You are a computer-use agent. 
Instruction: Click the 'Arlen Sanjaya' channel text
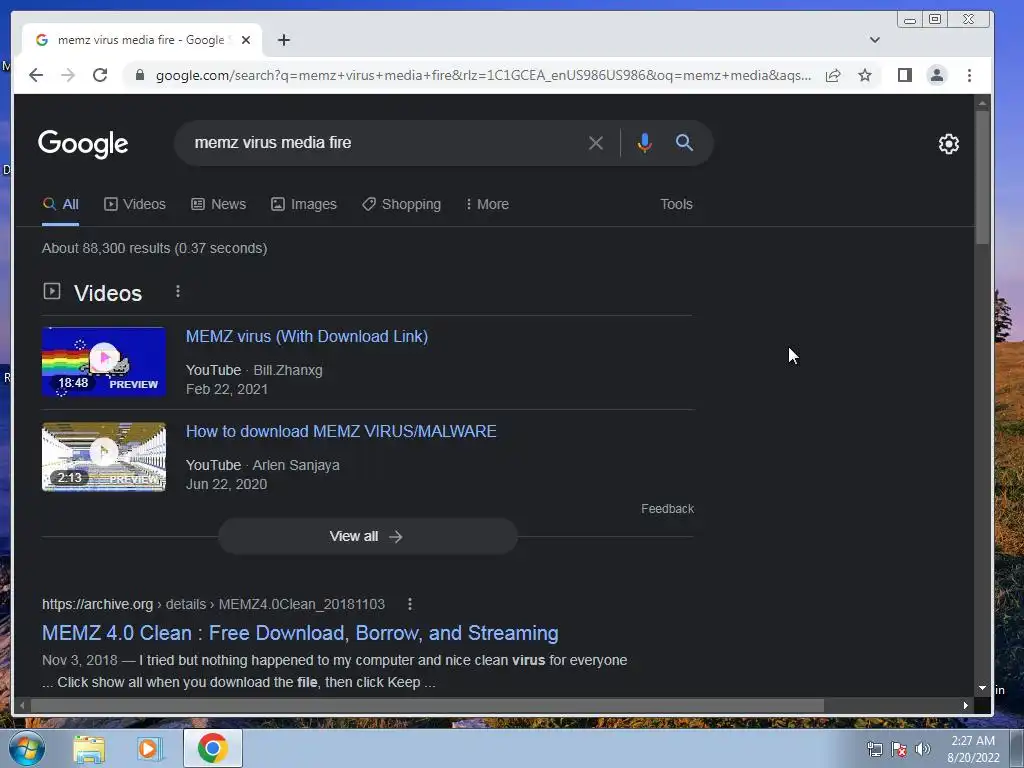point(296,465)
